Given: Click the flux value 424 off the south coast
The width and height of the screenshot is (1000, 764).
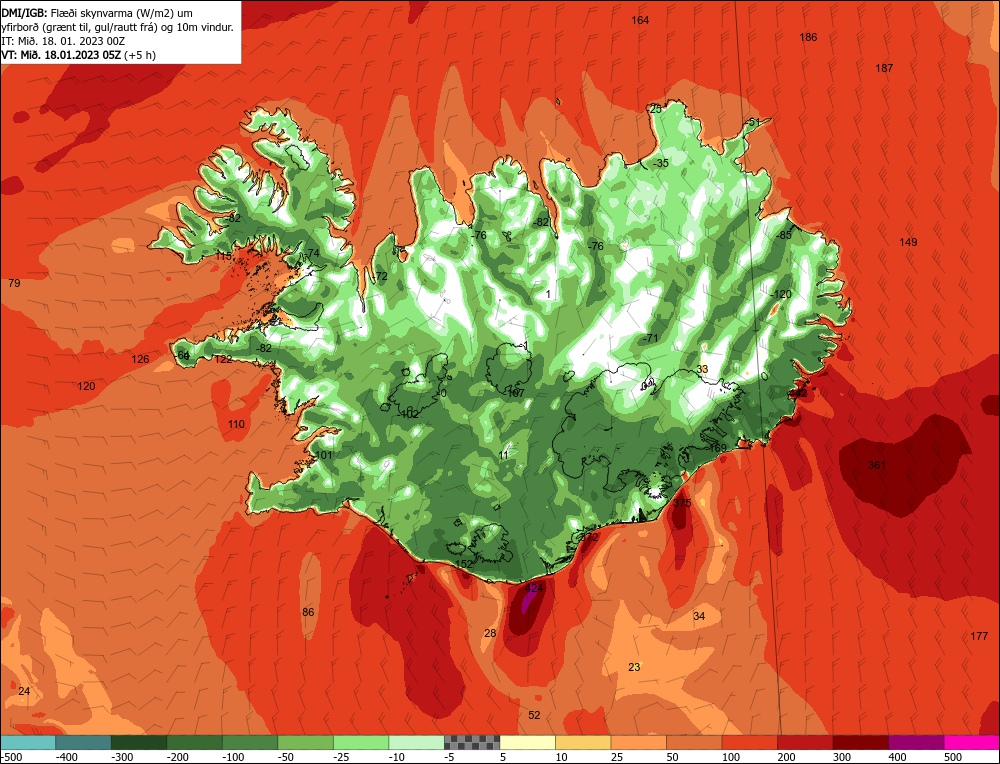Looking at the screenshot, I should (x=533, y=588).
